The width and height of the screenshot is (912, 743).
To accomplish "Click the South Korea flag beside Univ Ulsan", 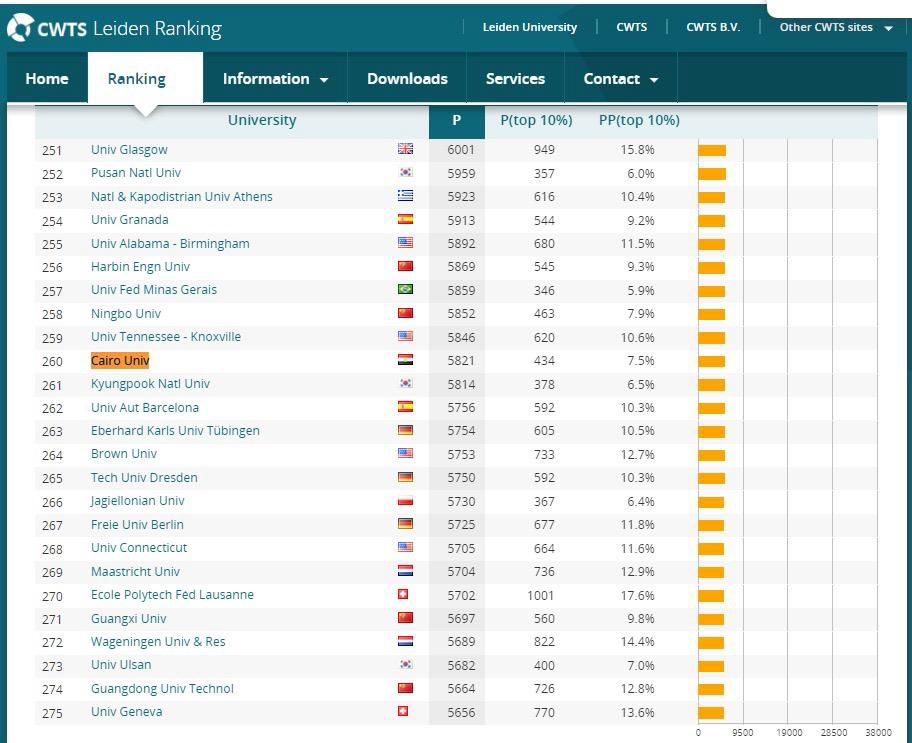I will (x=405, y=665).
